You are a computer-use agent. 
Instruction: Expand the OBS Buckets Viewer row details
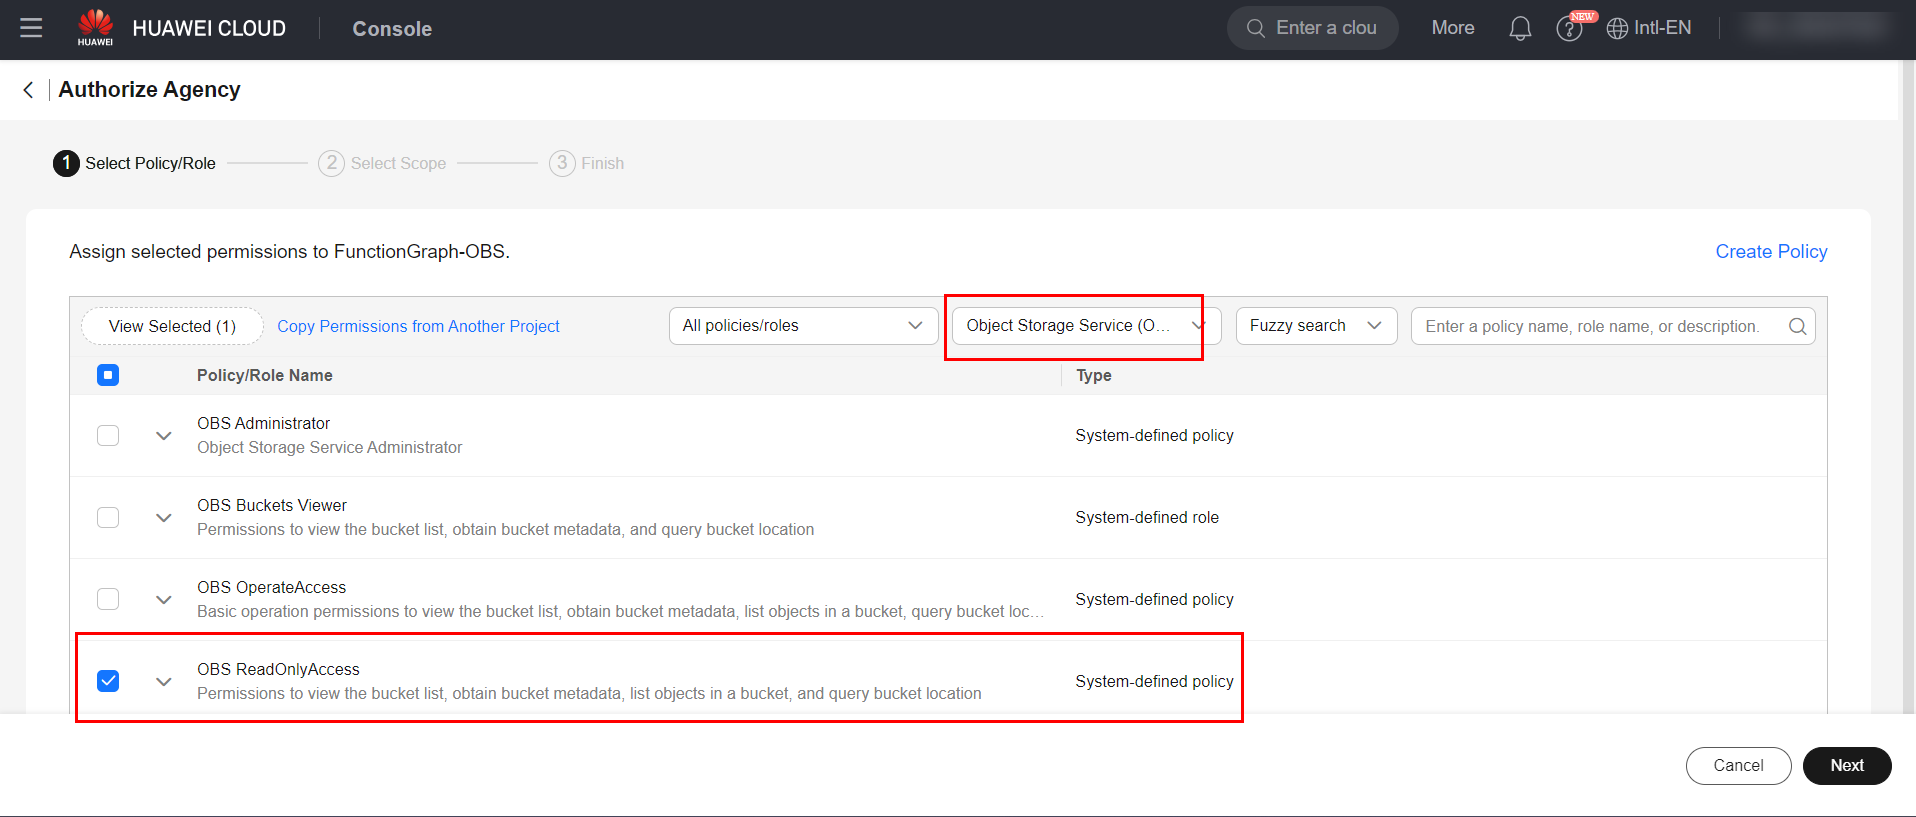tap(164, 518)
